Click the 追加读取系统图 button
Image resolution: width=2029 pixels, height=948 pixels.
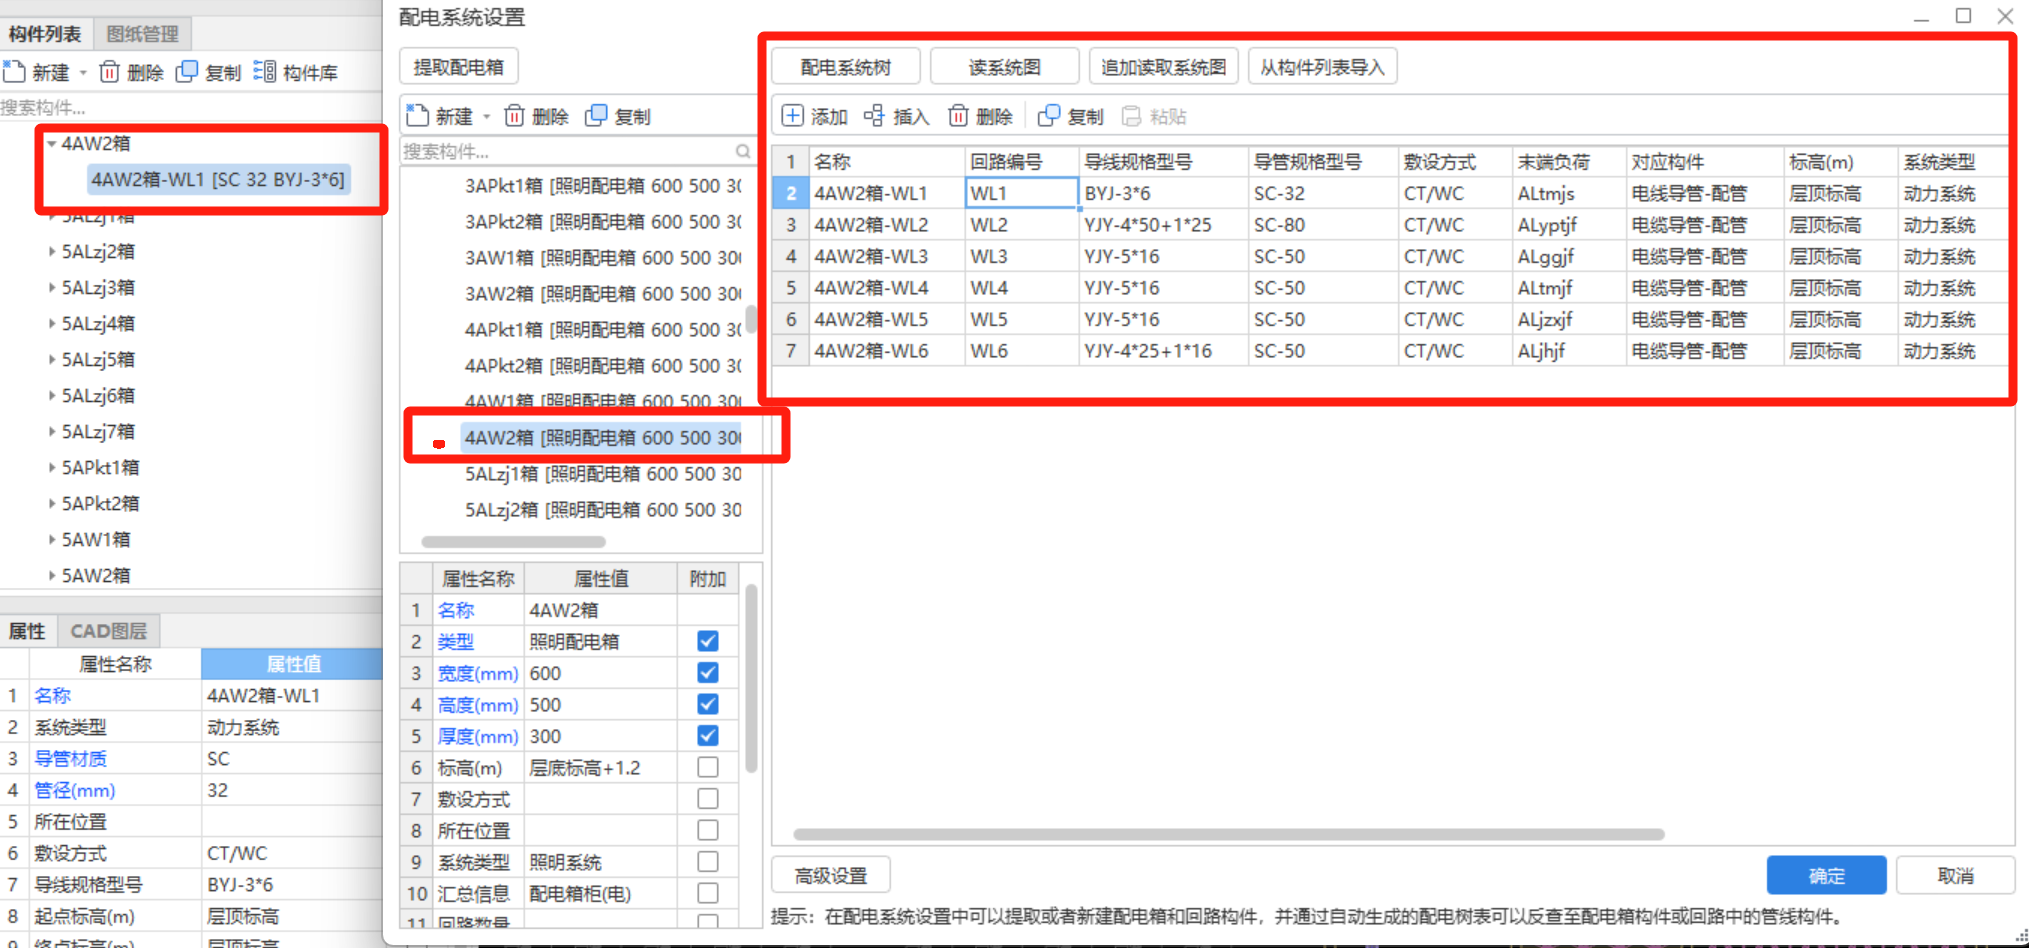[x=1164, y=67]
